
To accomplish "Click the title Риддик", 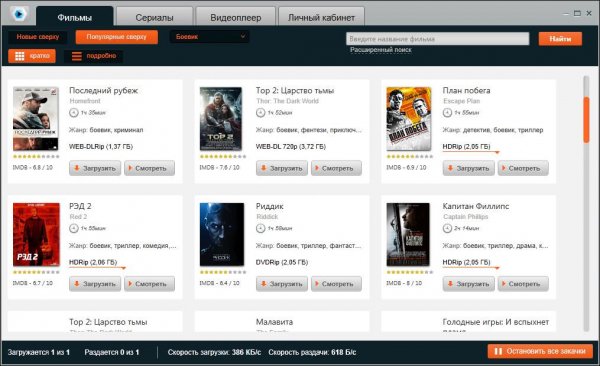I will [269, 206].
